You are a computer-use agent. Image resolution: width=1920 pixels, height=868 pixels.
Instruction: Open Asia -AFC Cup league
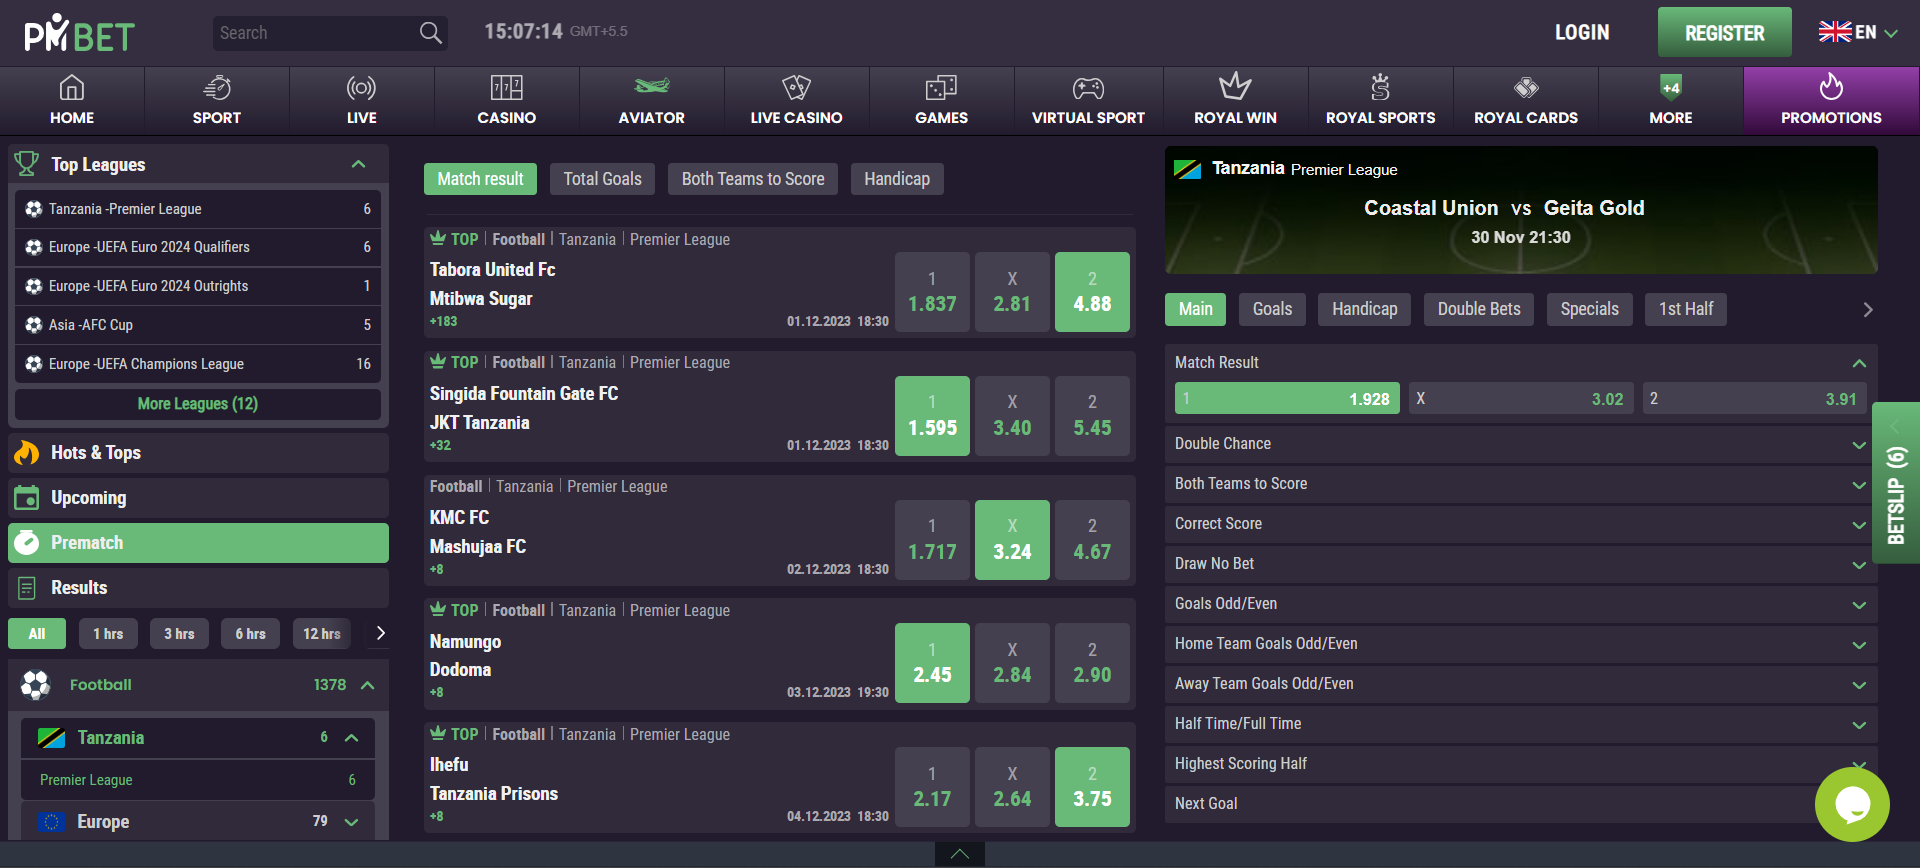[x=198, y=325]
